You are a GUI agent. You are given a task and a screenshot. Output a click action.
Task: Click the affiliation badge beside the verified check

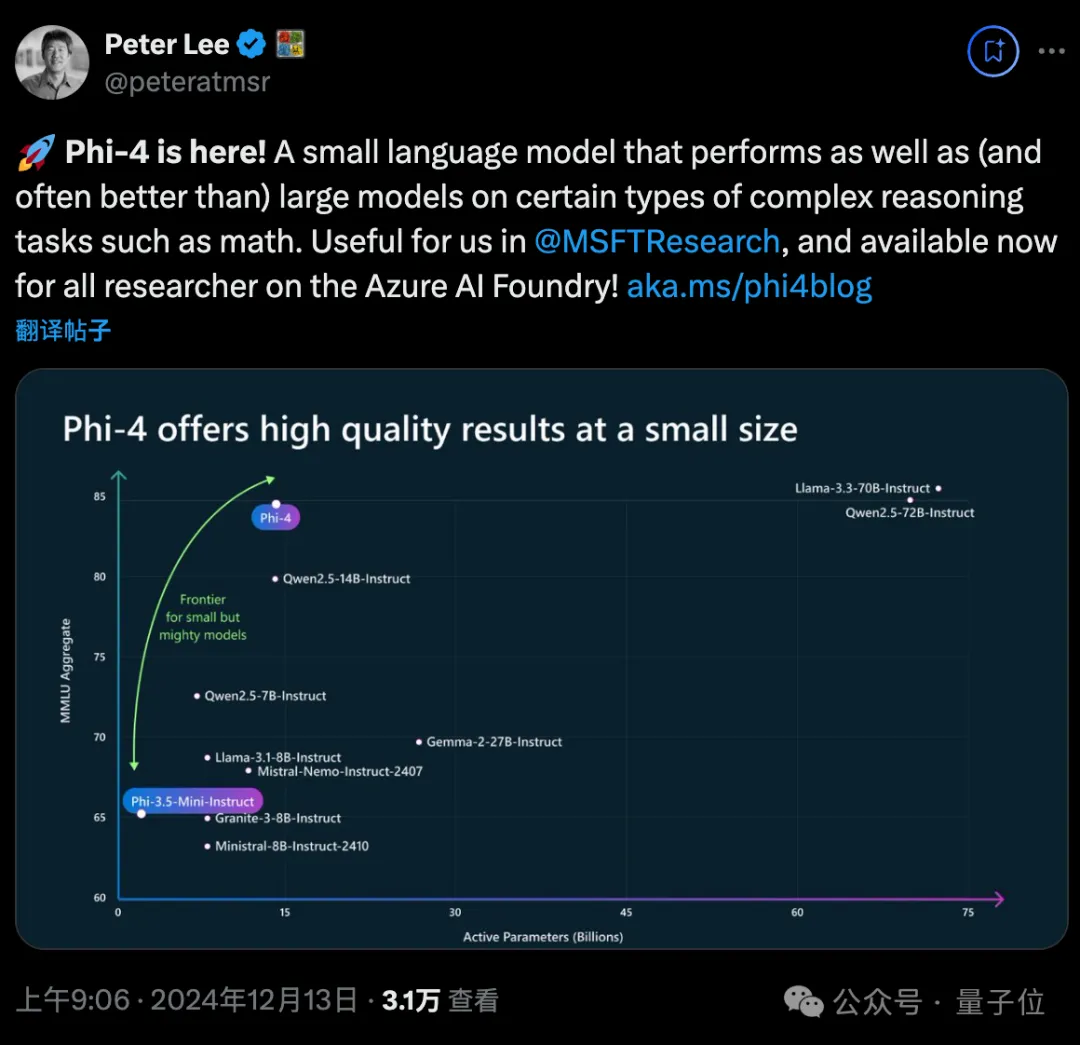tap(290, 44)
